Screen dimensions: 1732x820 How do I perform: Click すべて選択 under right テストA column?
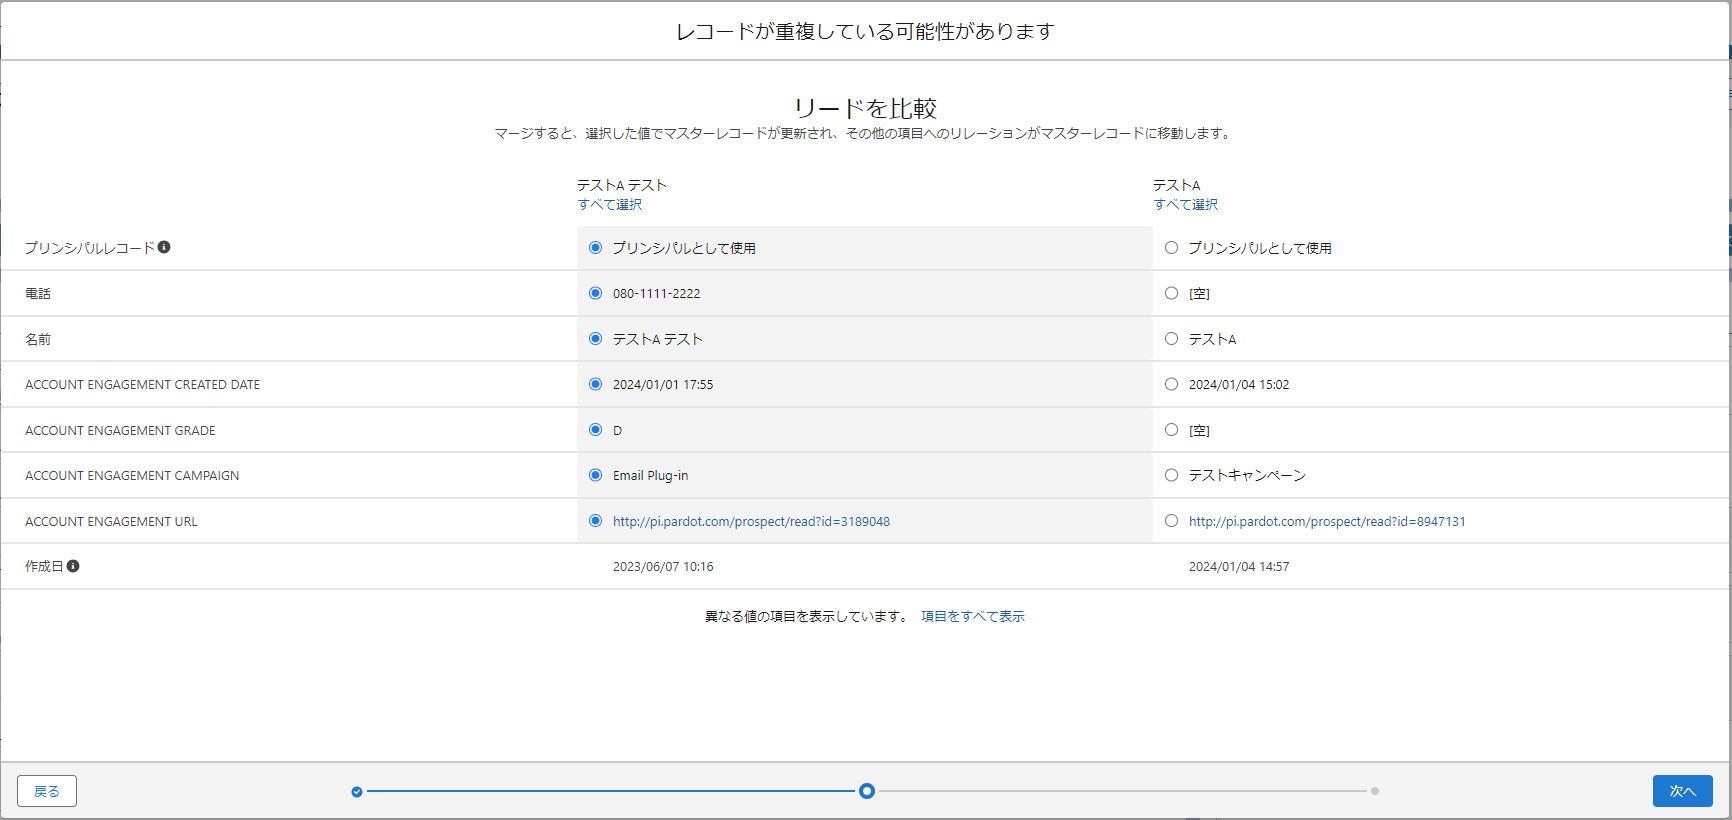(x=1186, y=205)
